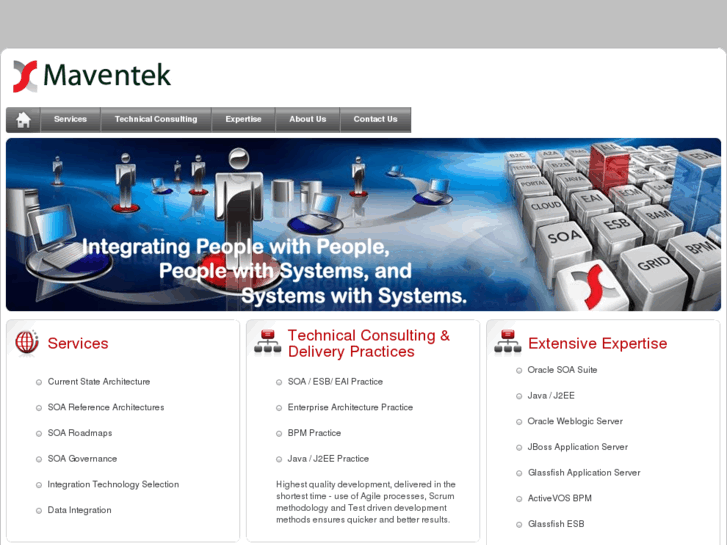Screen dimensions: 727x545
Task: Click the network icon beside Technical Consulting heading
Action: point(268,343)
